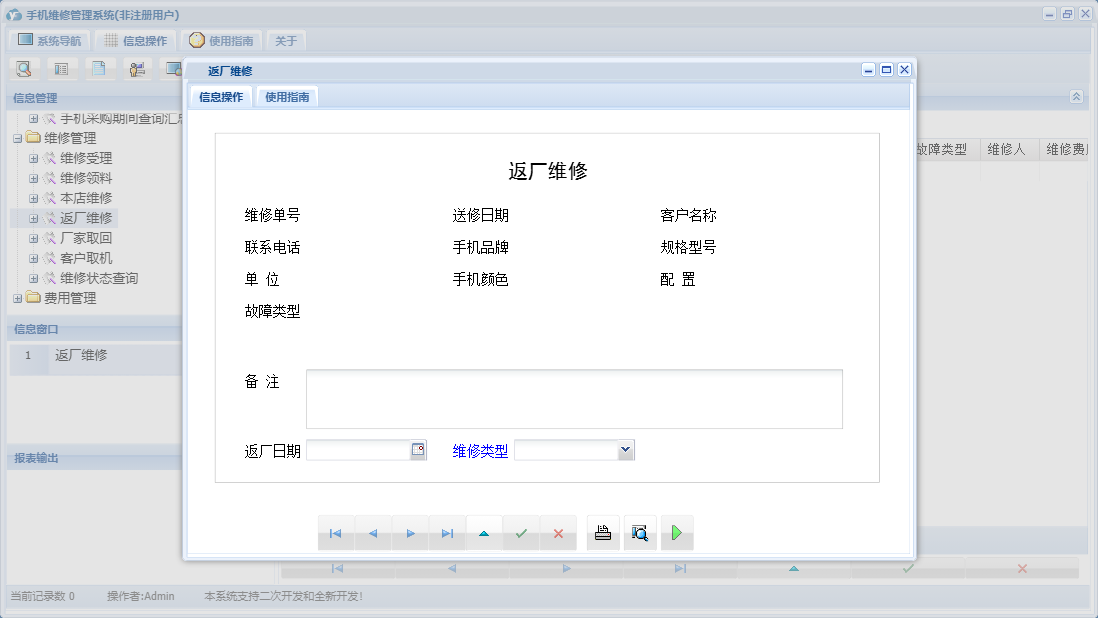The image size is (1098, 618).
Task: Open the 返厂日期 date picker
Action: [419, 450]
